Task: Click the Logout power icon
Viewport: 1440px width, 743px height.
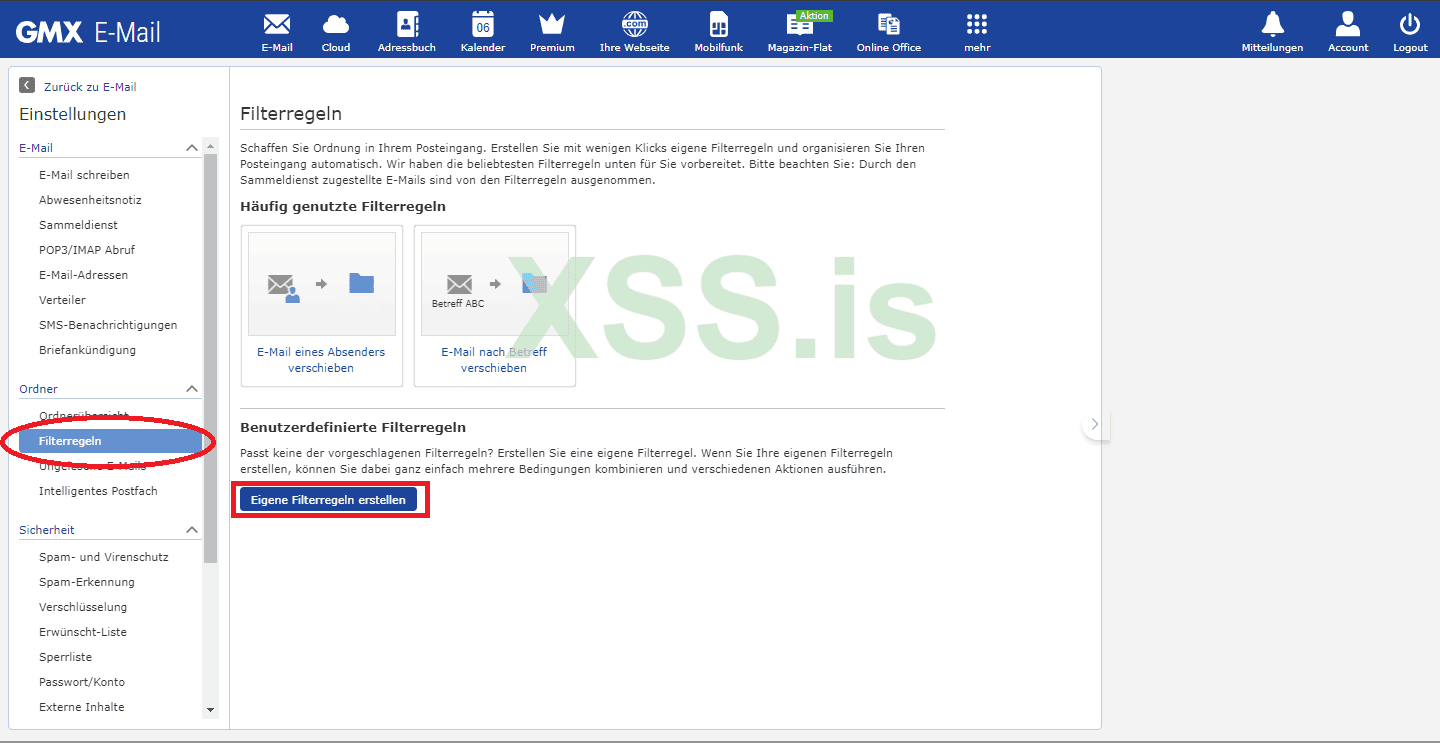Action: coord(1410,24)
